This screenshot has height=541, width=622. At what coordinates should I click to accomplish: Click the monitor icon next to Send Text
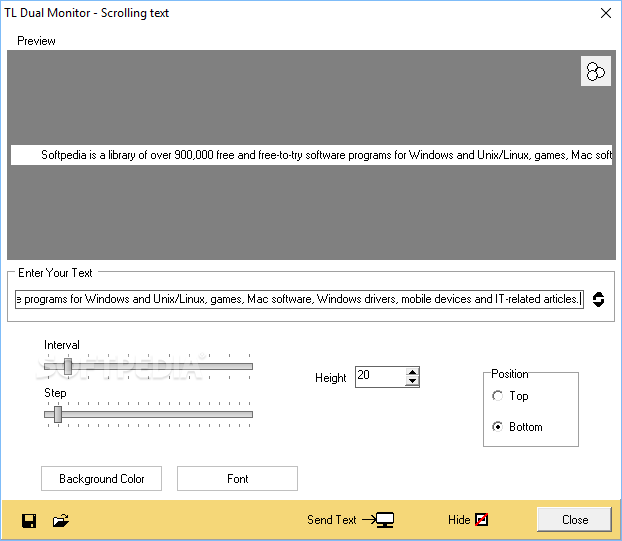click(x=385, y=520)
